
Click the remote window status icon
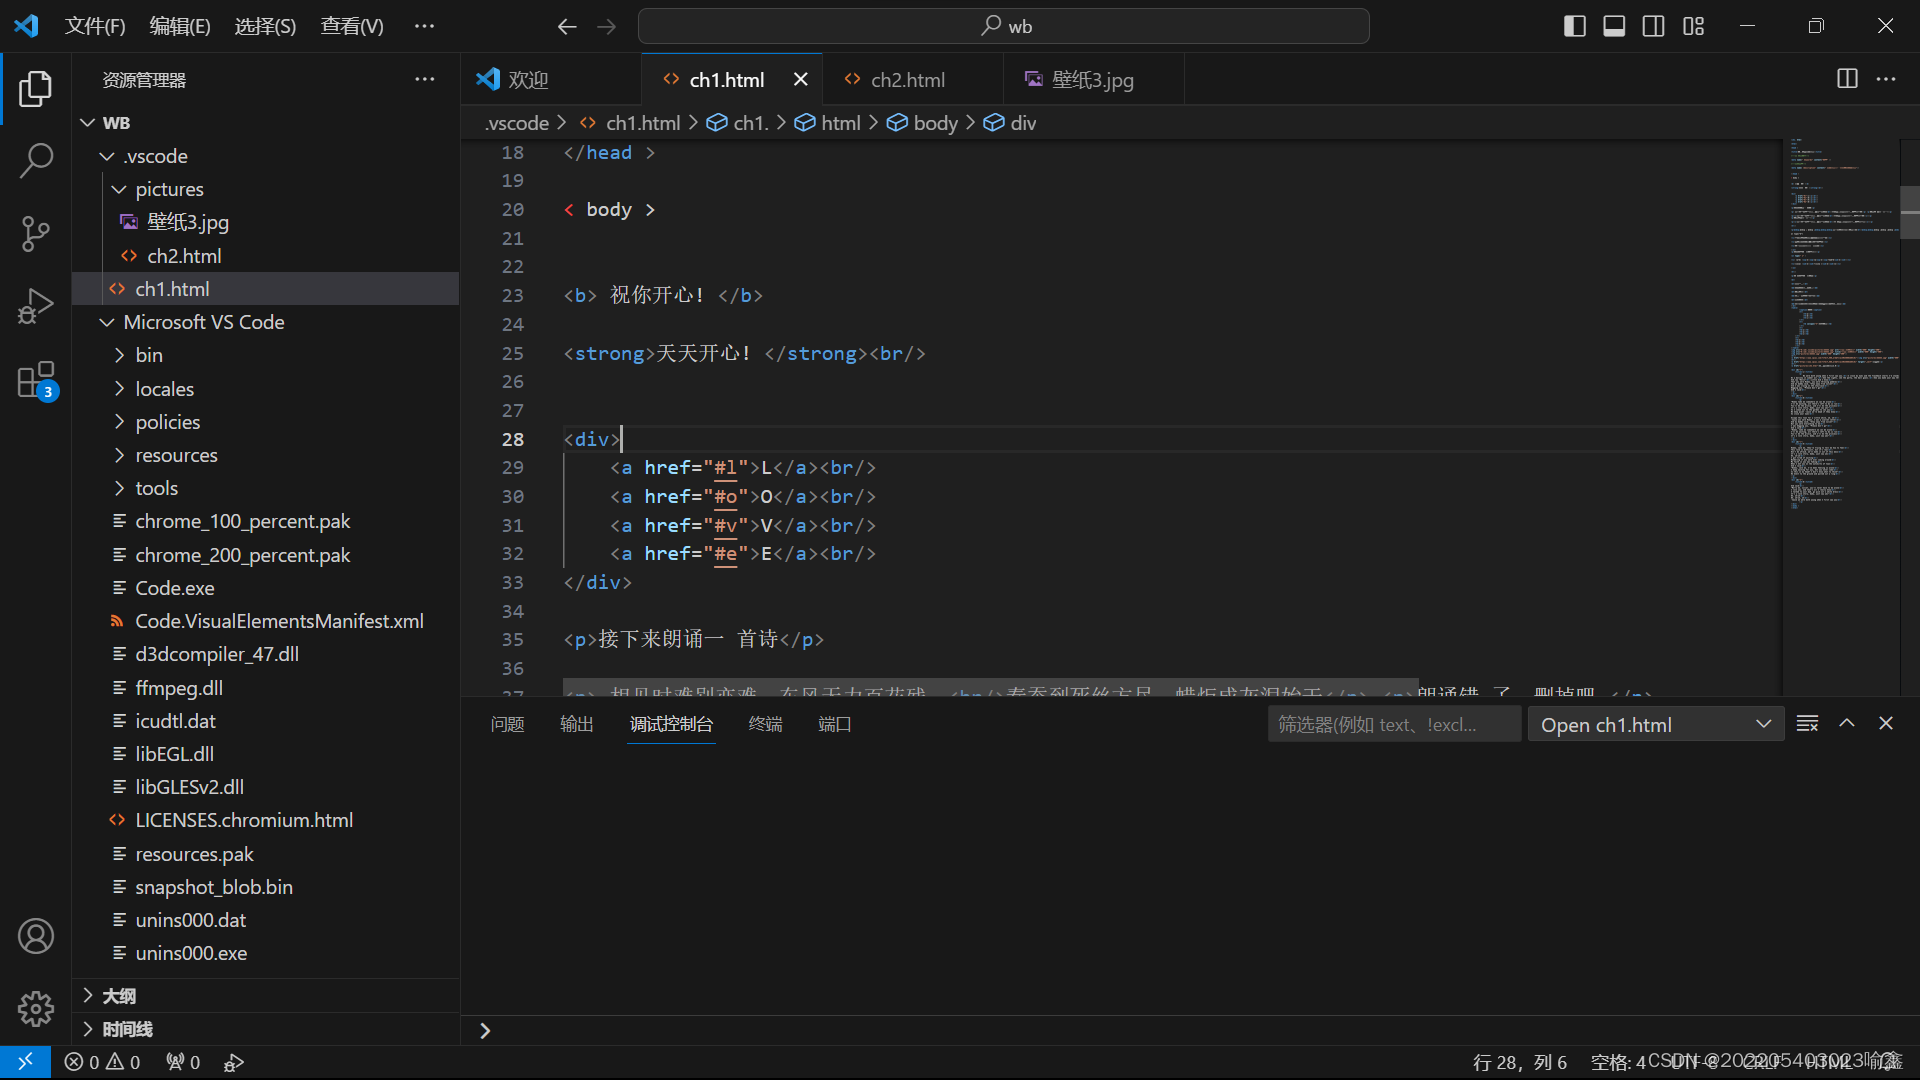(25, 1062)
